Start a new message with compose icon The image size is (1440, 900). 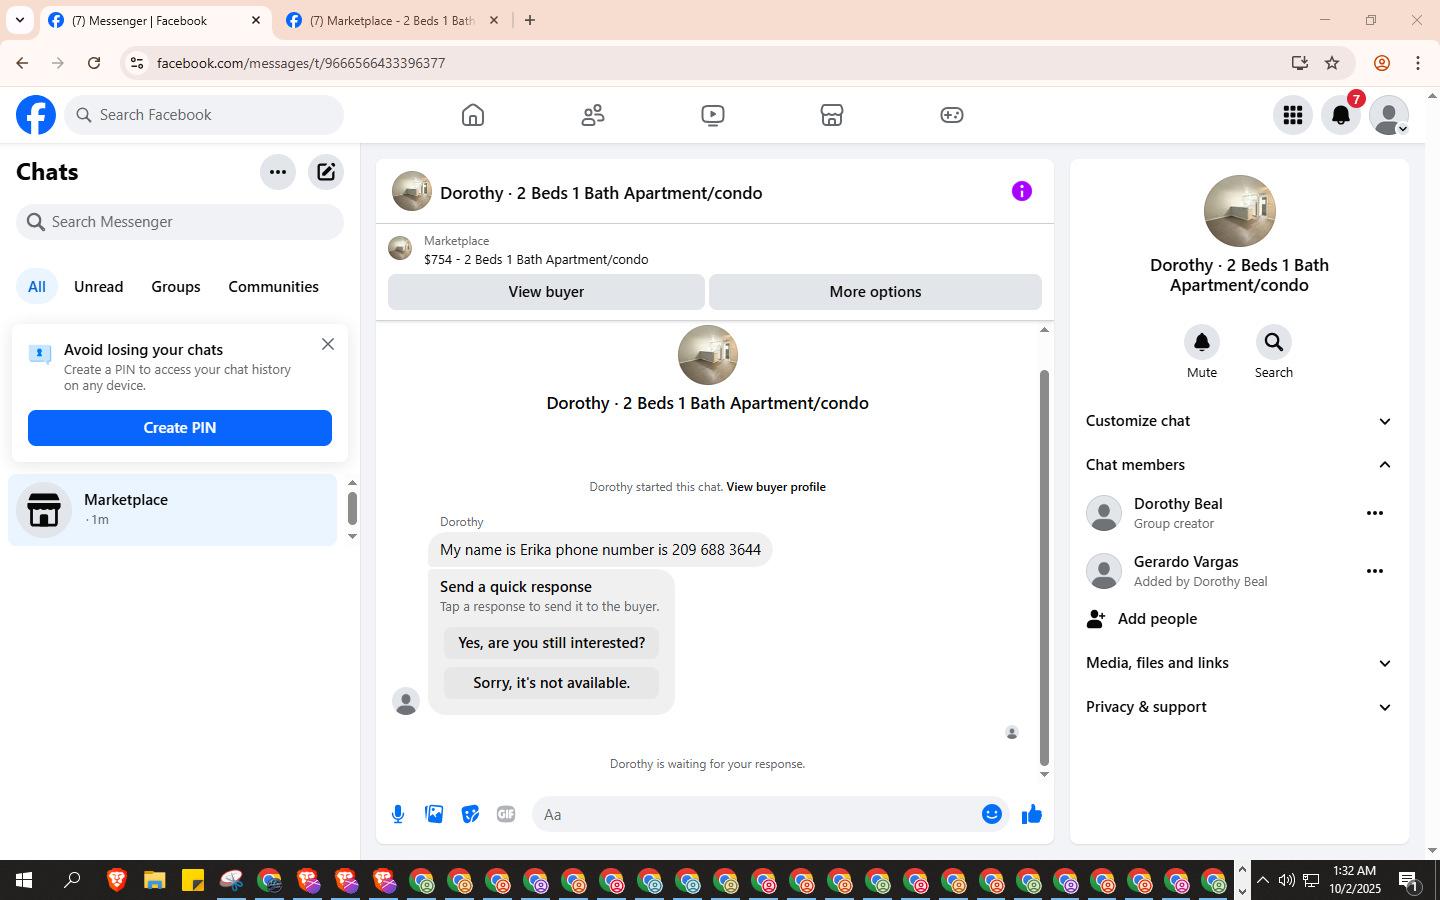pos(326,172)
